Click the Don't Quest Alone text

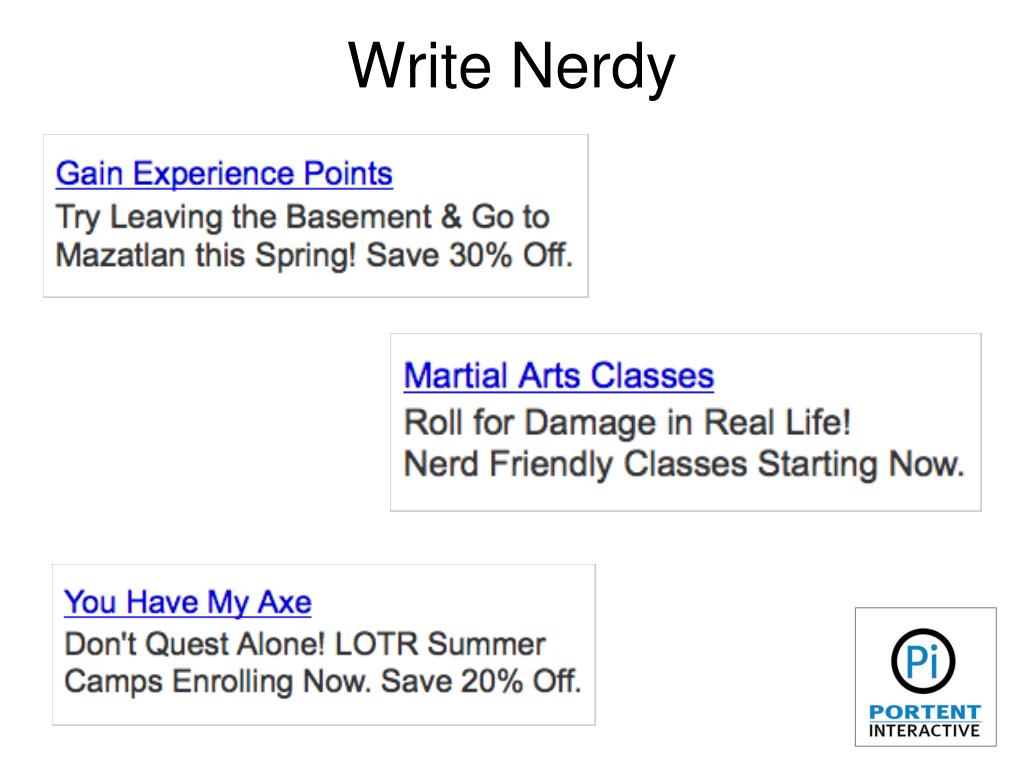(195, 645)
